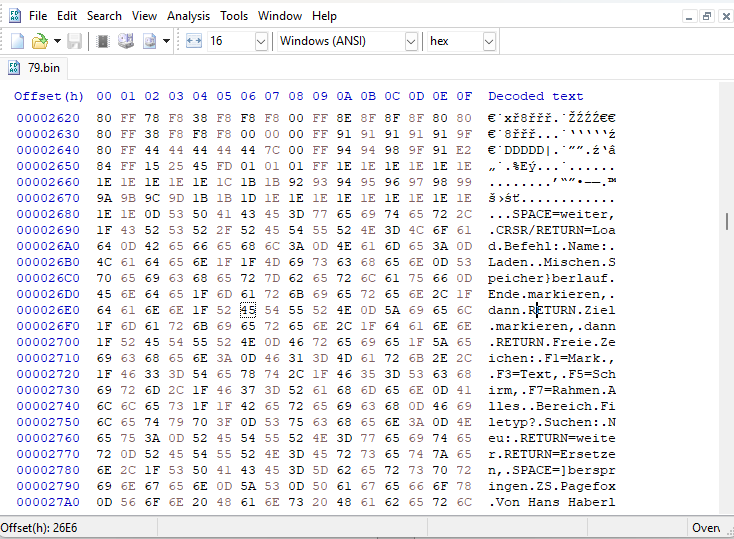Open the File menu
The height and width of the screenshot is (539, 734).
coord(38,16)
